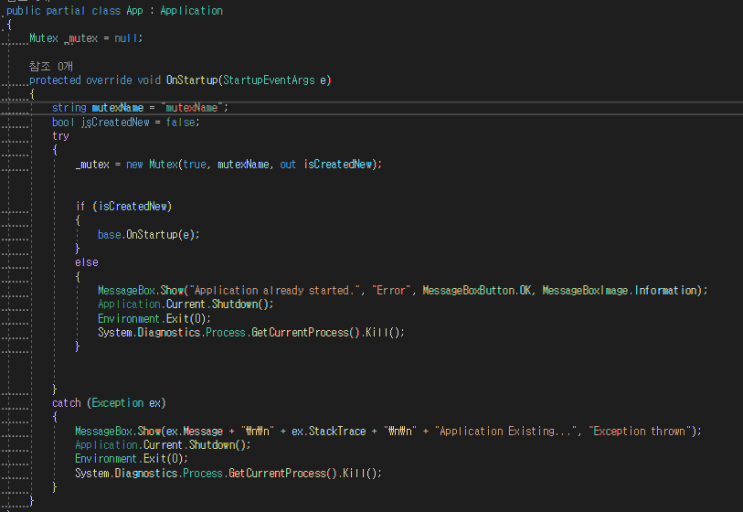Select "Application Existing..." string

[507, 431]
